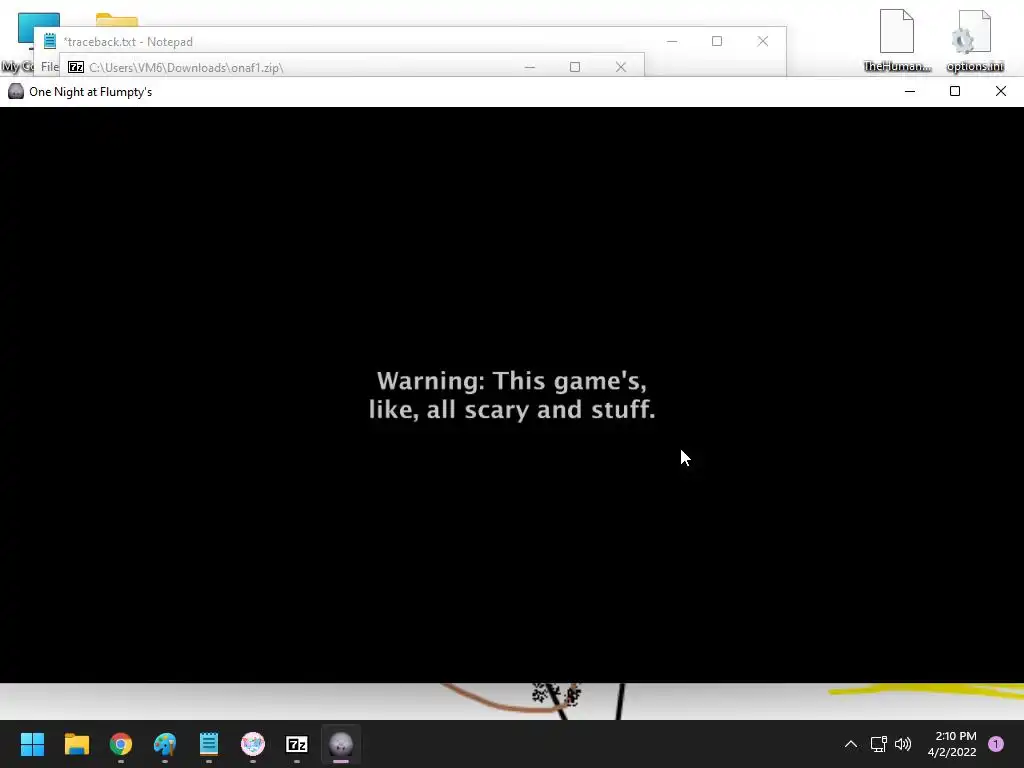1024x768 pixels.
Task: Click the warning text in the game
Action: click(512, 394)
